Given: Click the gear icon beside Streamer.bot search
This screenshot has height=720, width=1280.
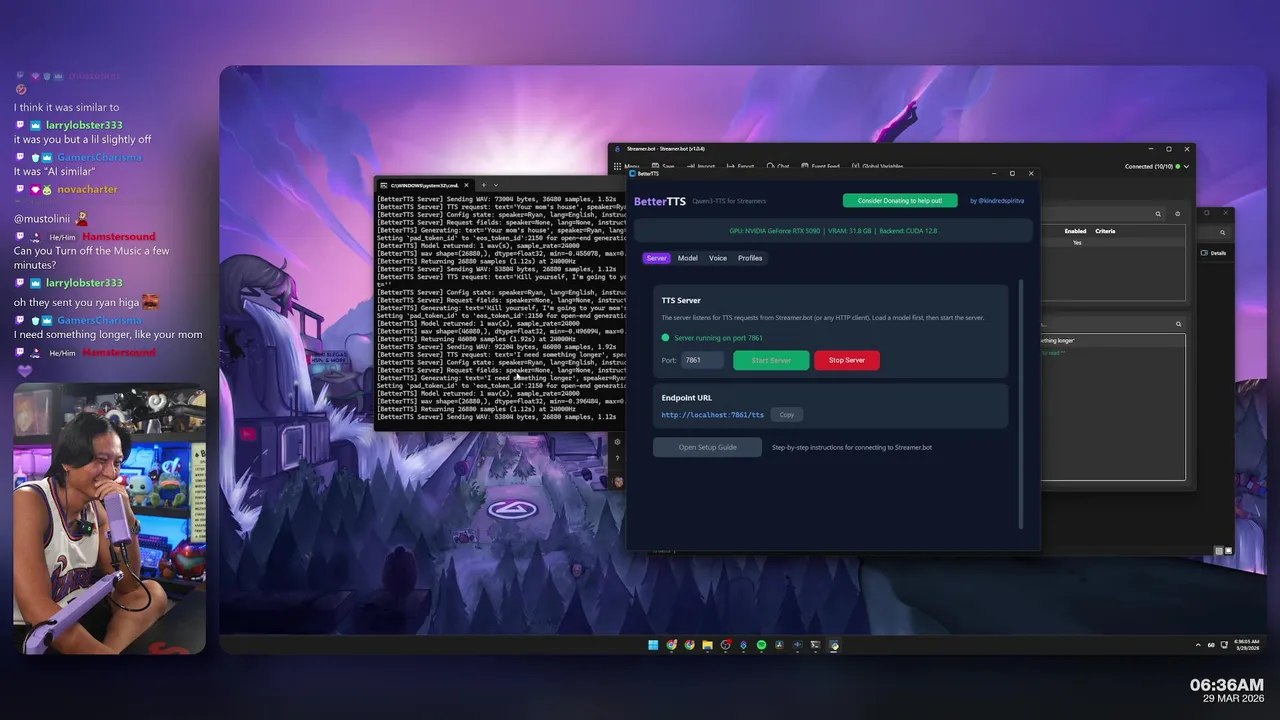Looking at the screenshot, I should [x=1177, y=214].
